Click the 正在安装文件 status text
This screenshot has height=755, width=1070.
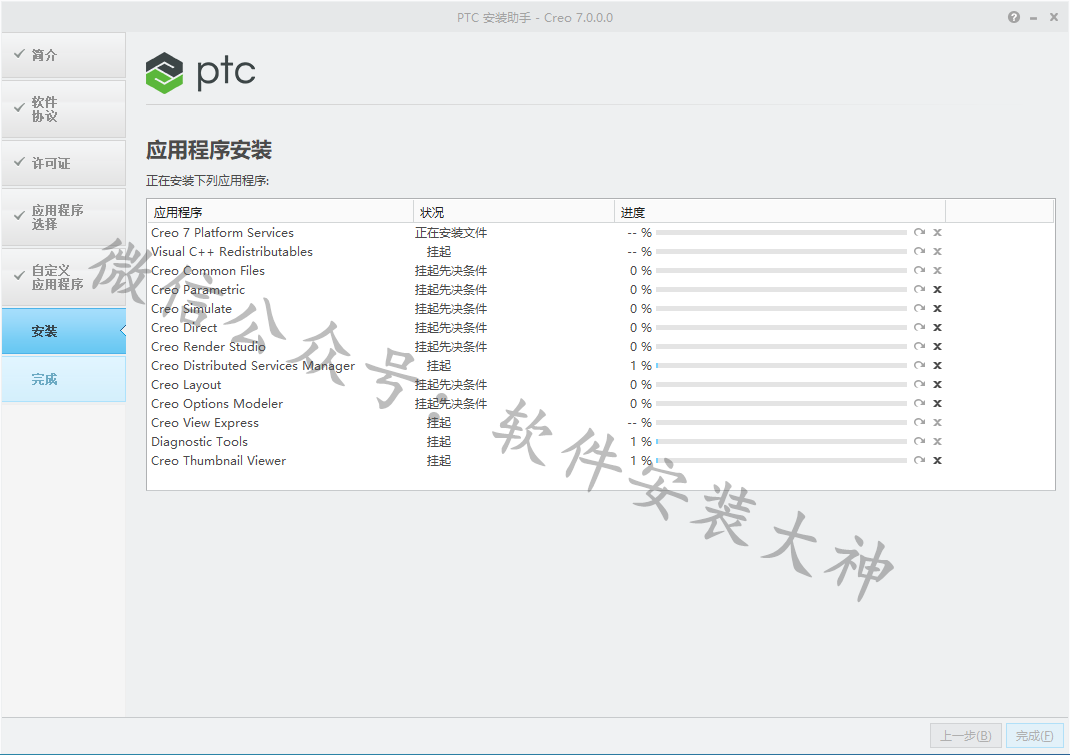[x=451, y=233]
